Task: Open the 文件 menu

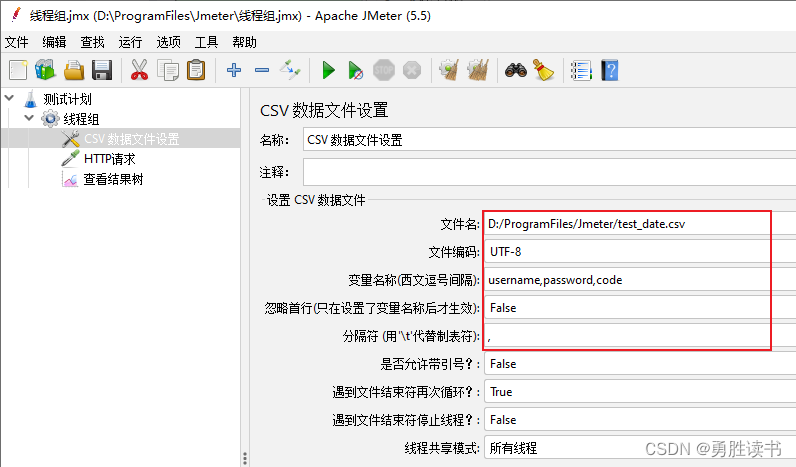Action: pyautogui.click(x=17, y=42)
